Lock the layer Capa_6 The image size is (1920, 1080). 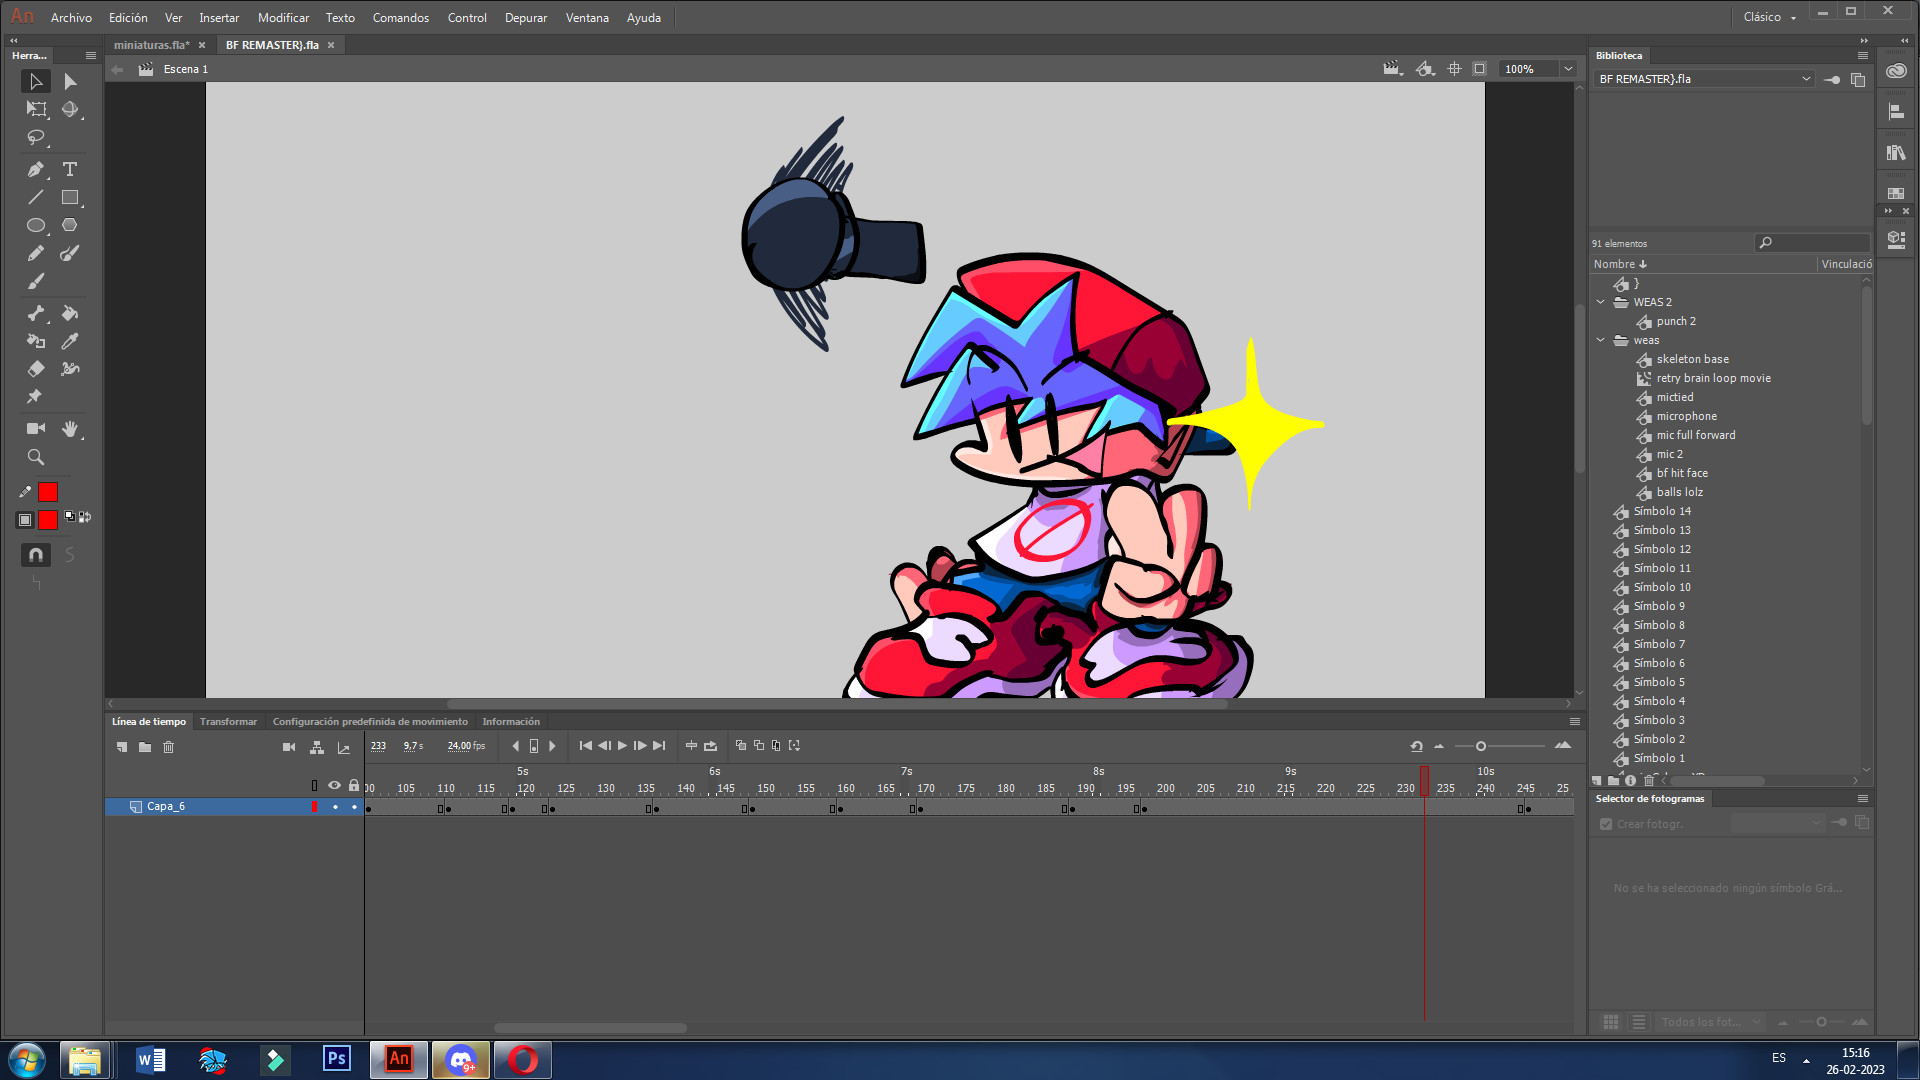[354, 806]
